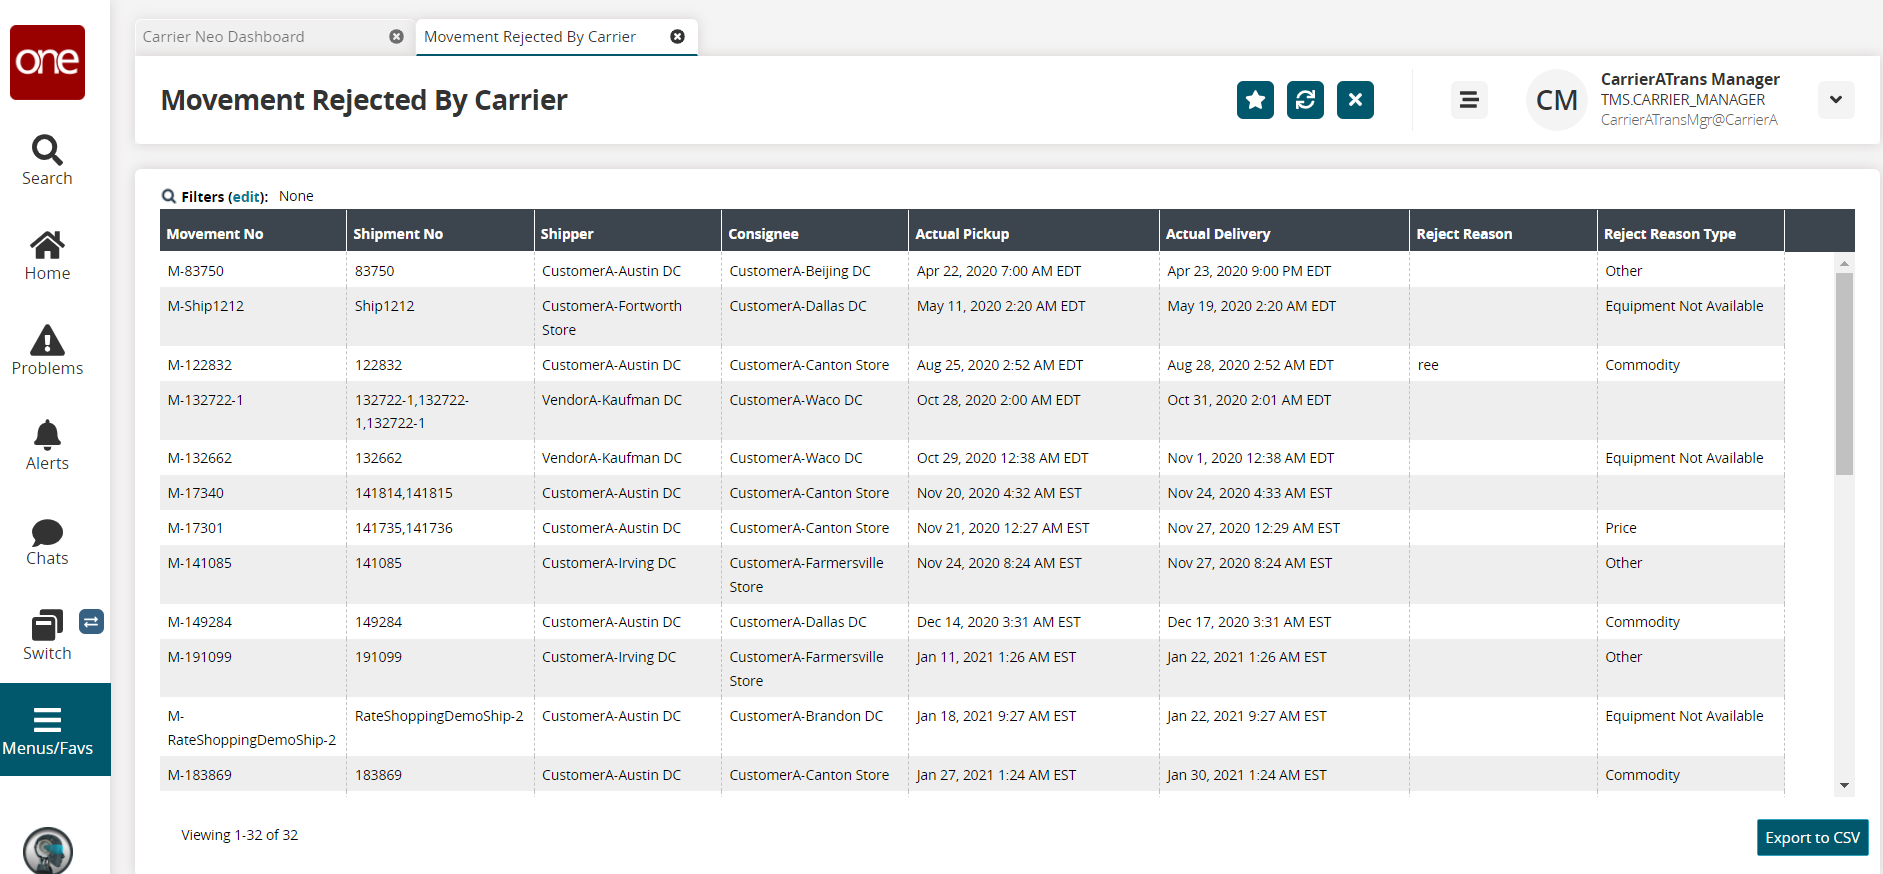Click the Filters edit link

coord(247,197)
